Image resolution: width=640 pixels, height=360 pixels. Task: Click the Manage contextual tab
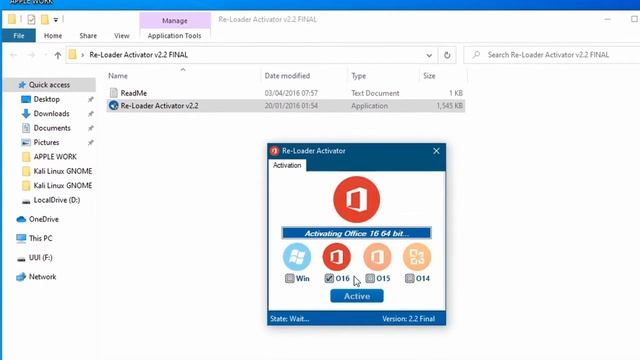point(175,20)
